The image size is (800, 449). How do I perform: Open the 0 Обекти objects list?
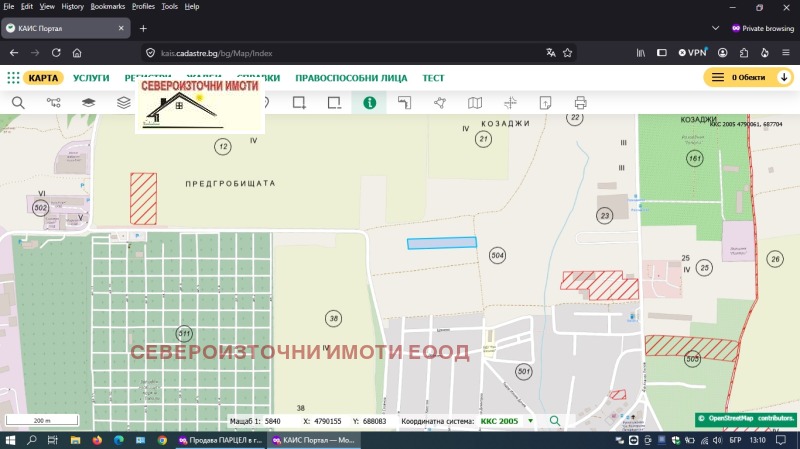click(x=741, y=78)
